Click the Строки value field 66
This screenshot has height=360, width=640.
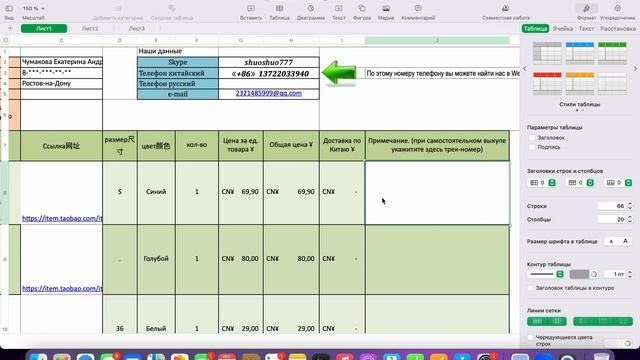point(611,206)
